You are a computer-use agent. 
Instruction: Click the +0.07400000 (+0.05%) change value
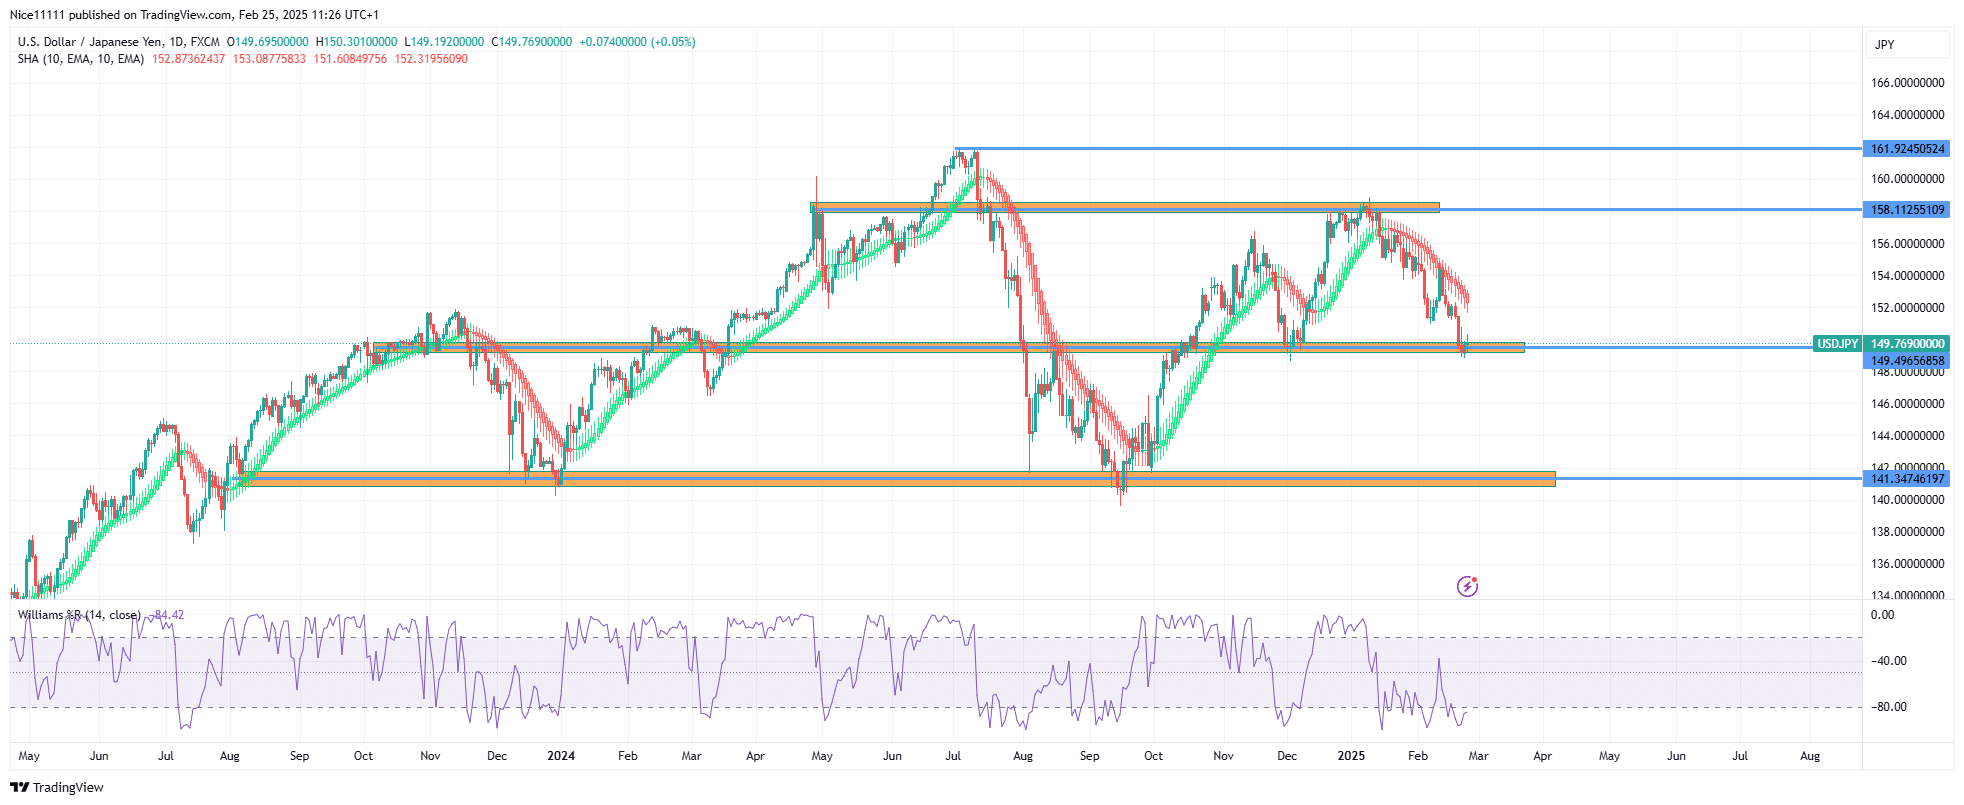(638, 42)
